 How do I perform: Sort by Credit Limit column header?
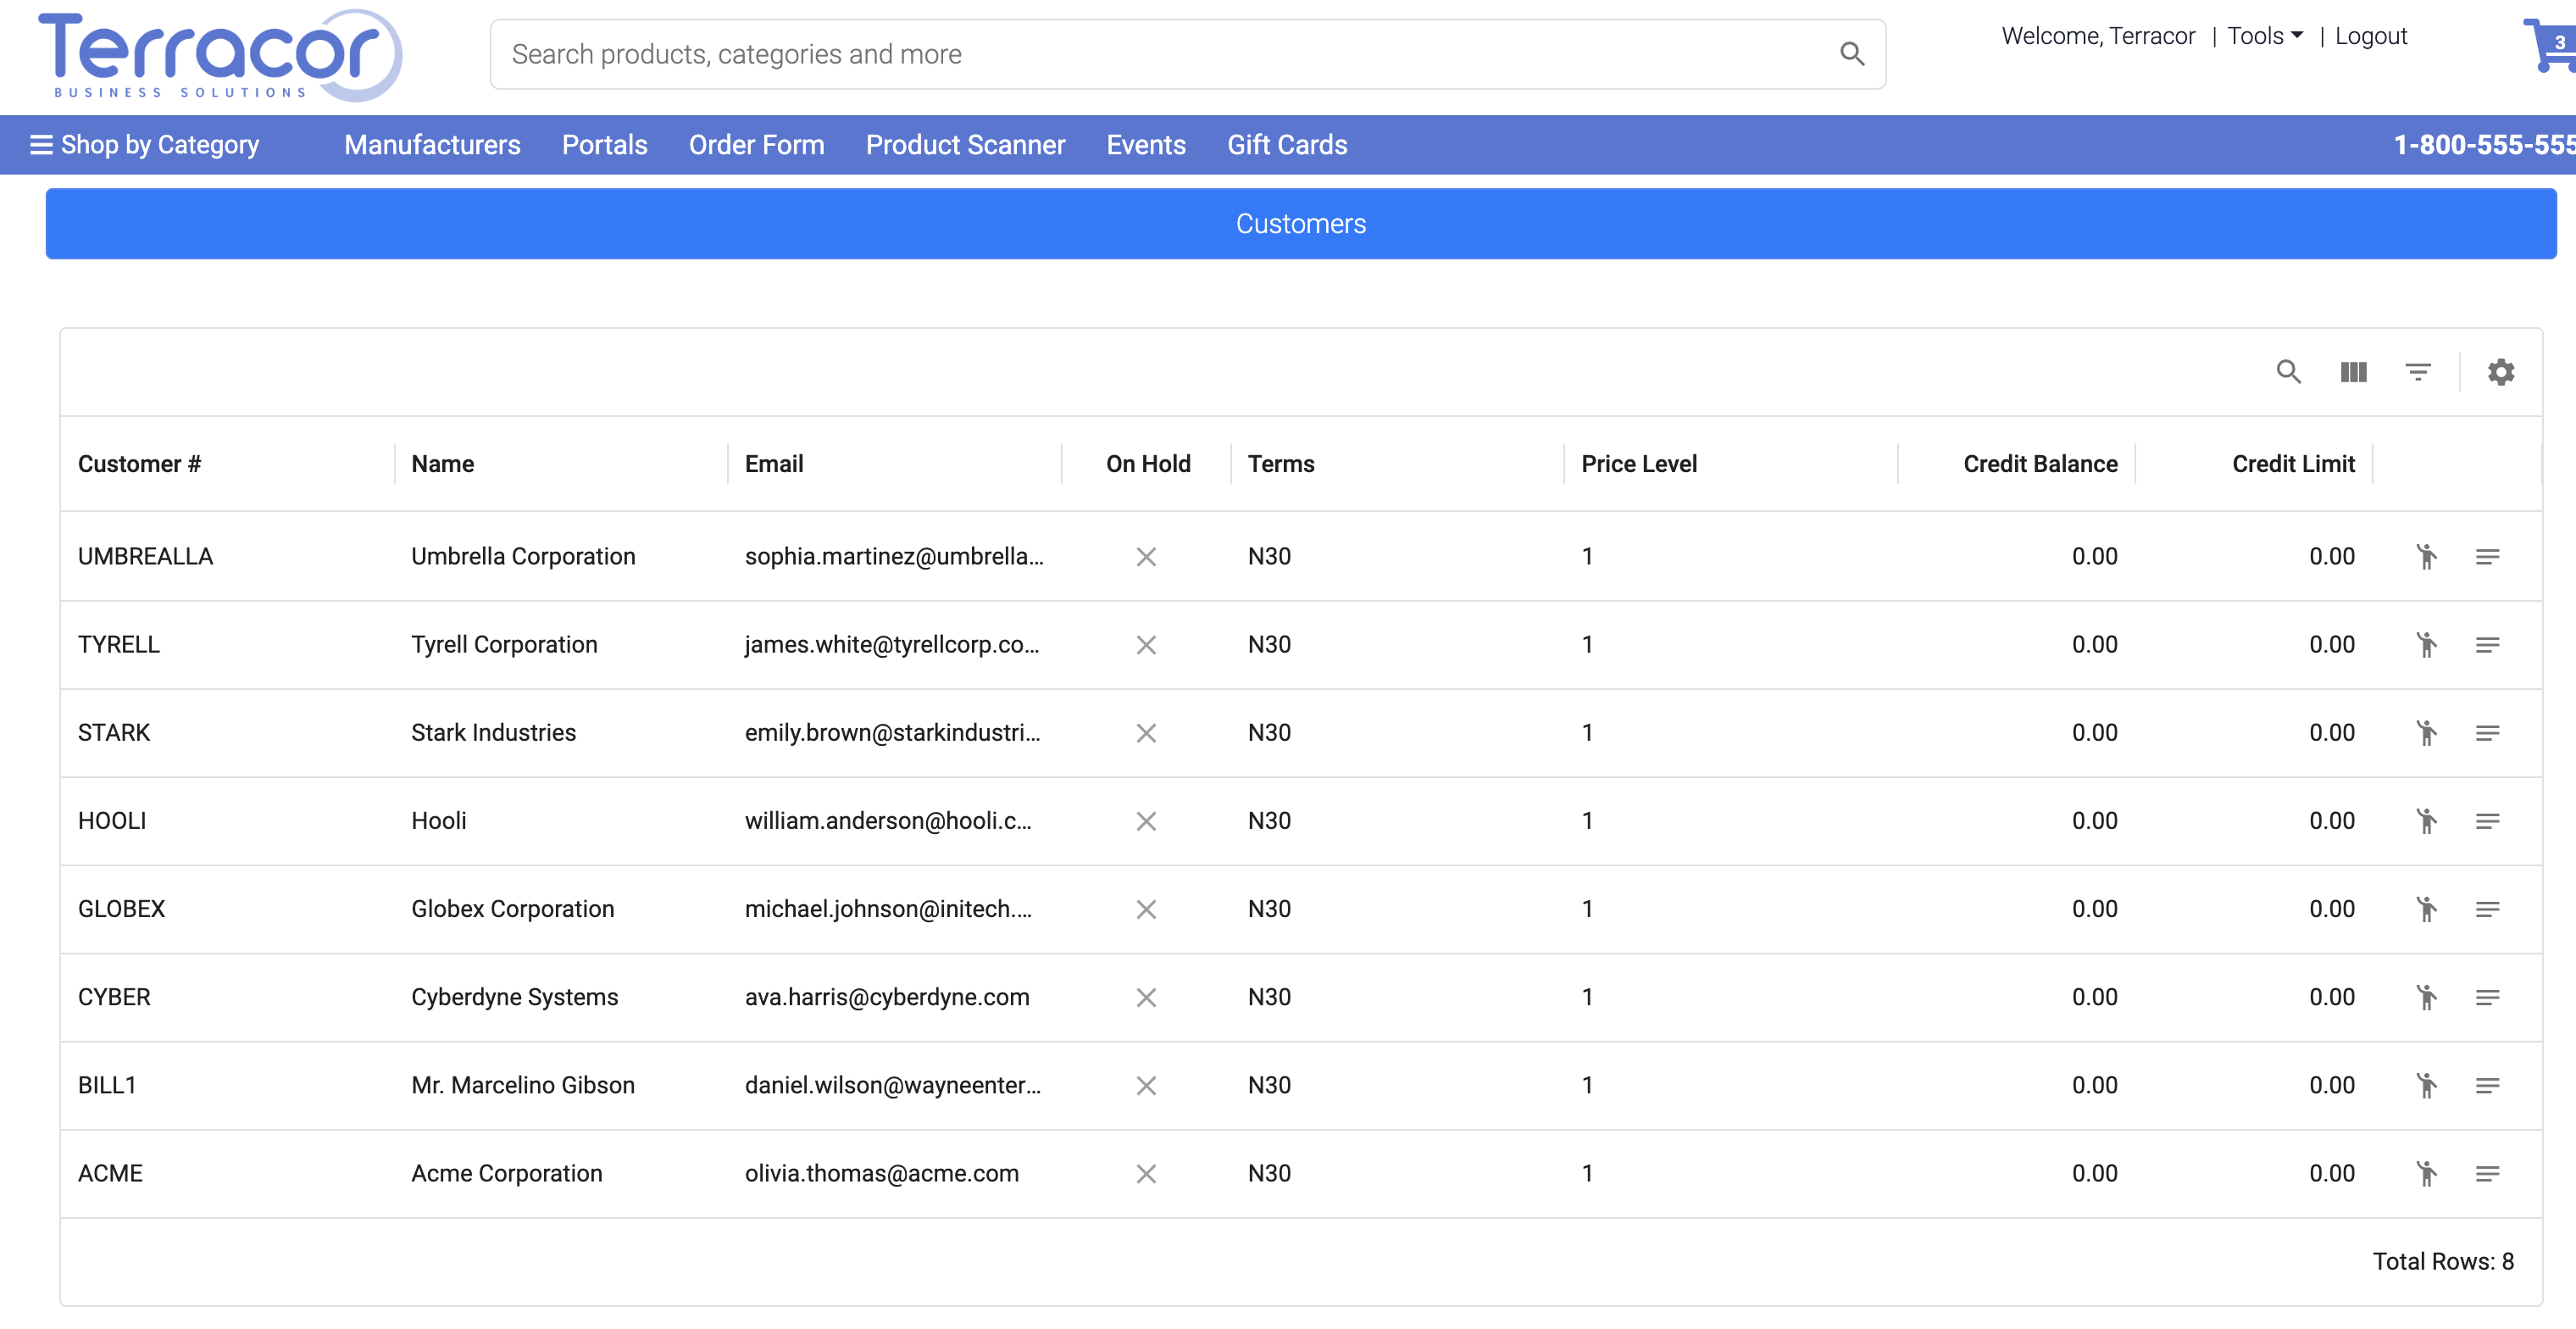coord(2293,463)
